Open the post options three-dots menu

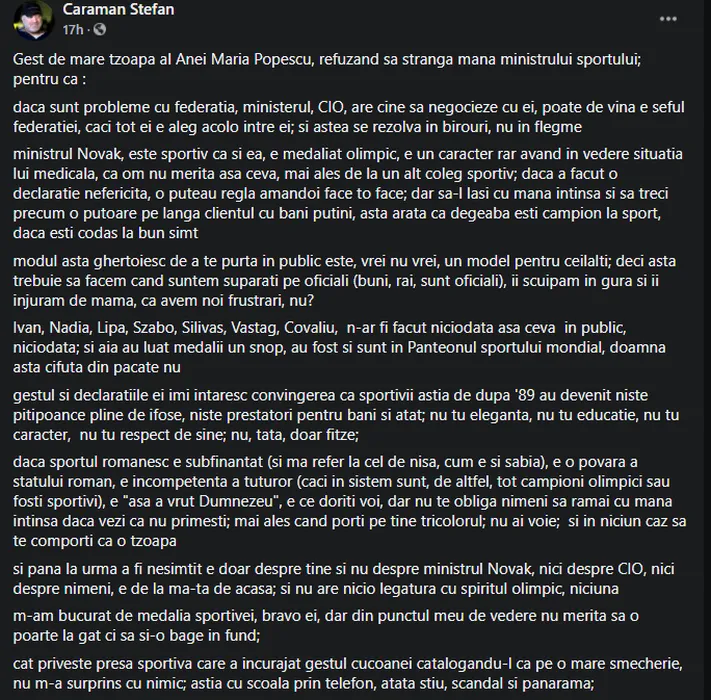[668, 19]
